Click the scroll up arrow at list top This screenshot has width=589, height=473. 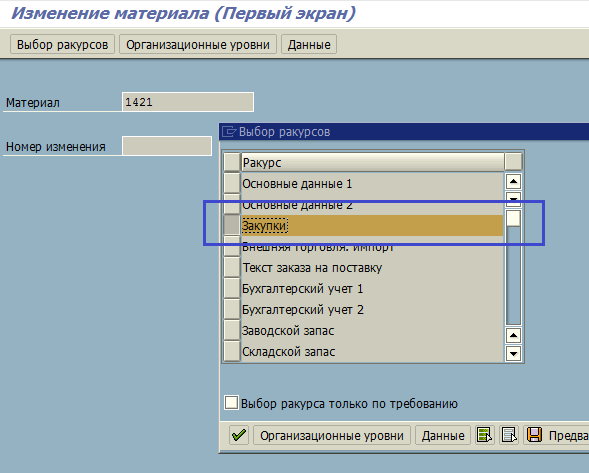(513, 182)
